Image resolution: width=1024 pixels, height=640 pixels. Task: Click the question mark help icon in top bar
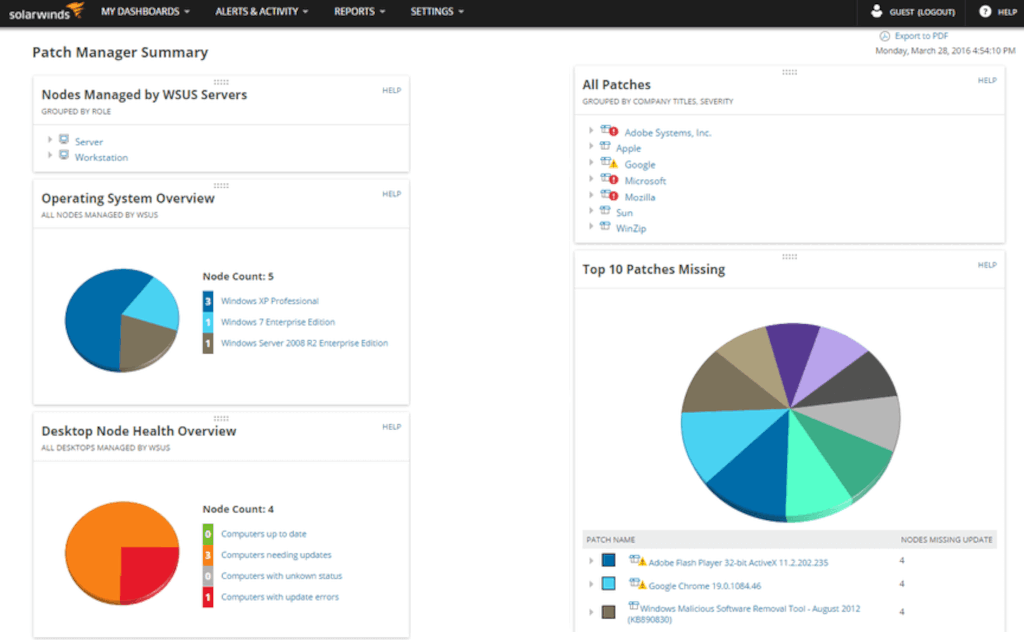985,11
